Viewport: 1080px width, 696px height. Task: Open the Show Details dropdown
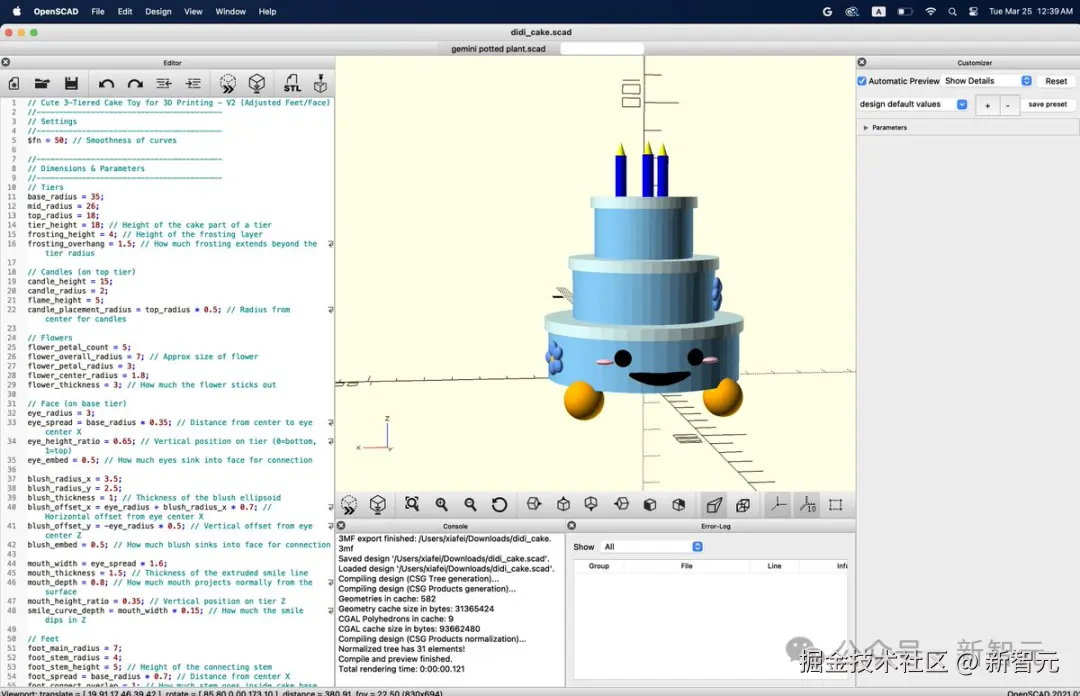point(987,81)
